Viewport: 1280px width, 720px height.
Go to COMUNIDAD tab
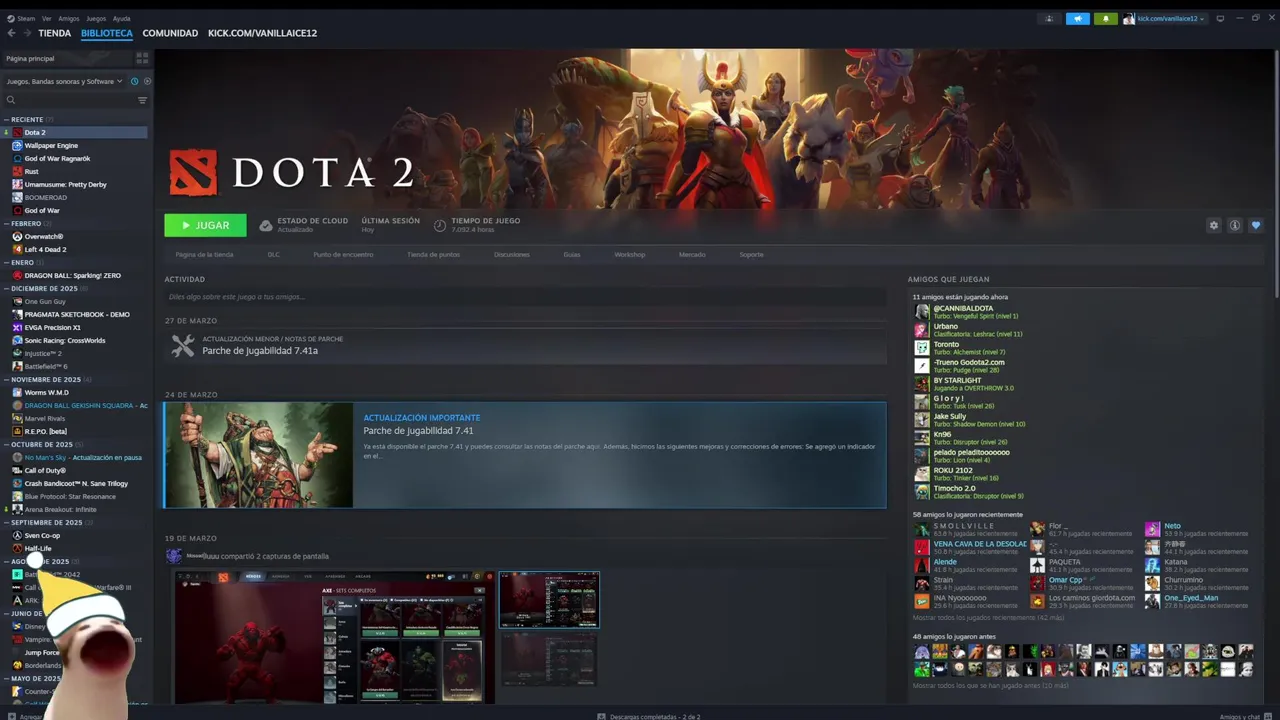170,33
